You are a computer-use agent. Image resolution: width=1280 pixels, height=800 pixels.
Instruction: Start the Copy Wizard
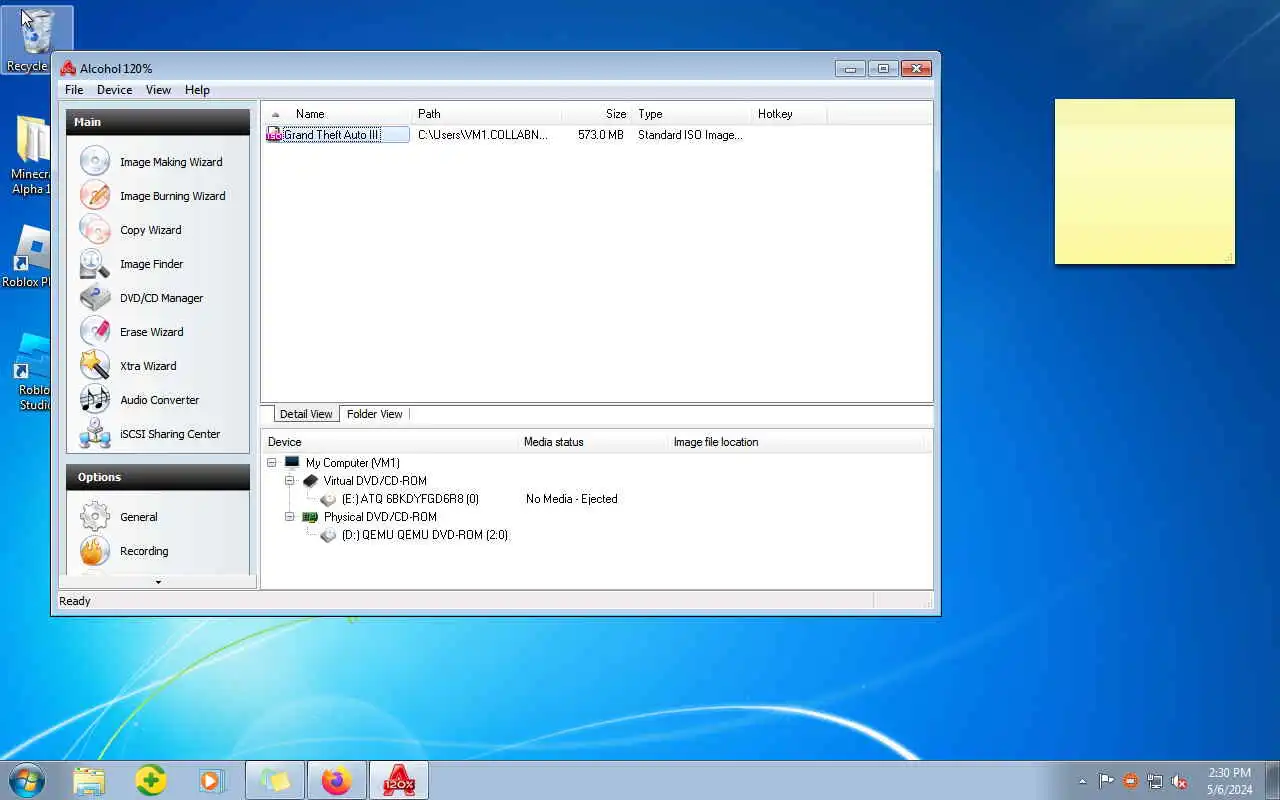[x=131, y=230]
